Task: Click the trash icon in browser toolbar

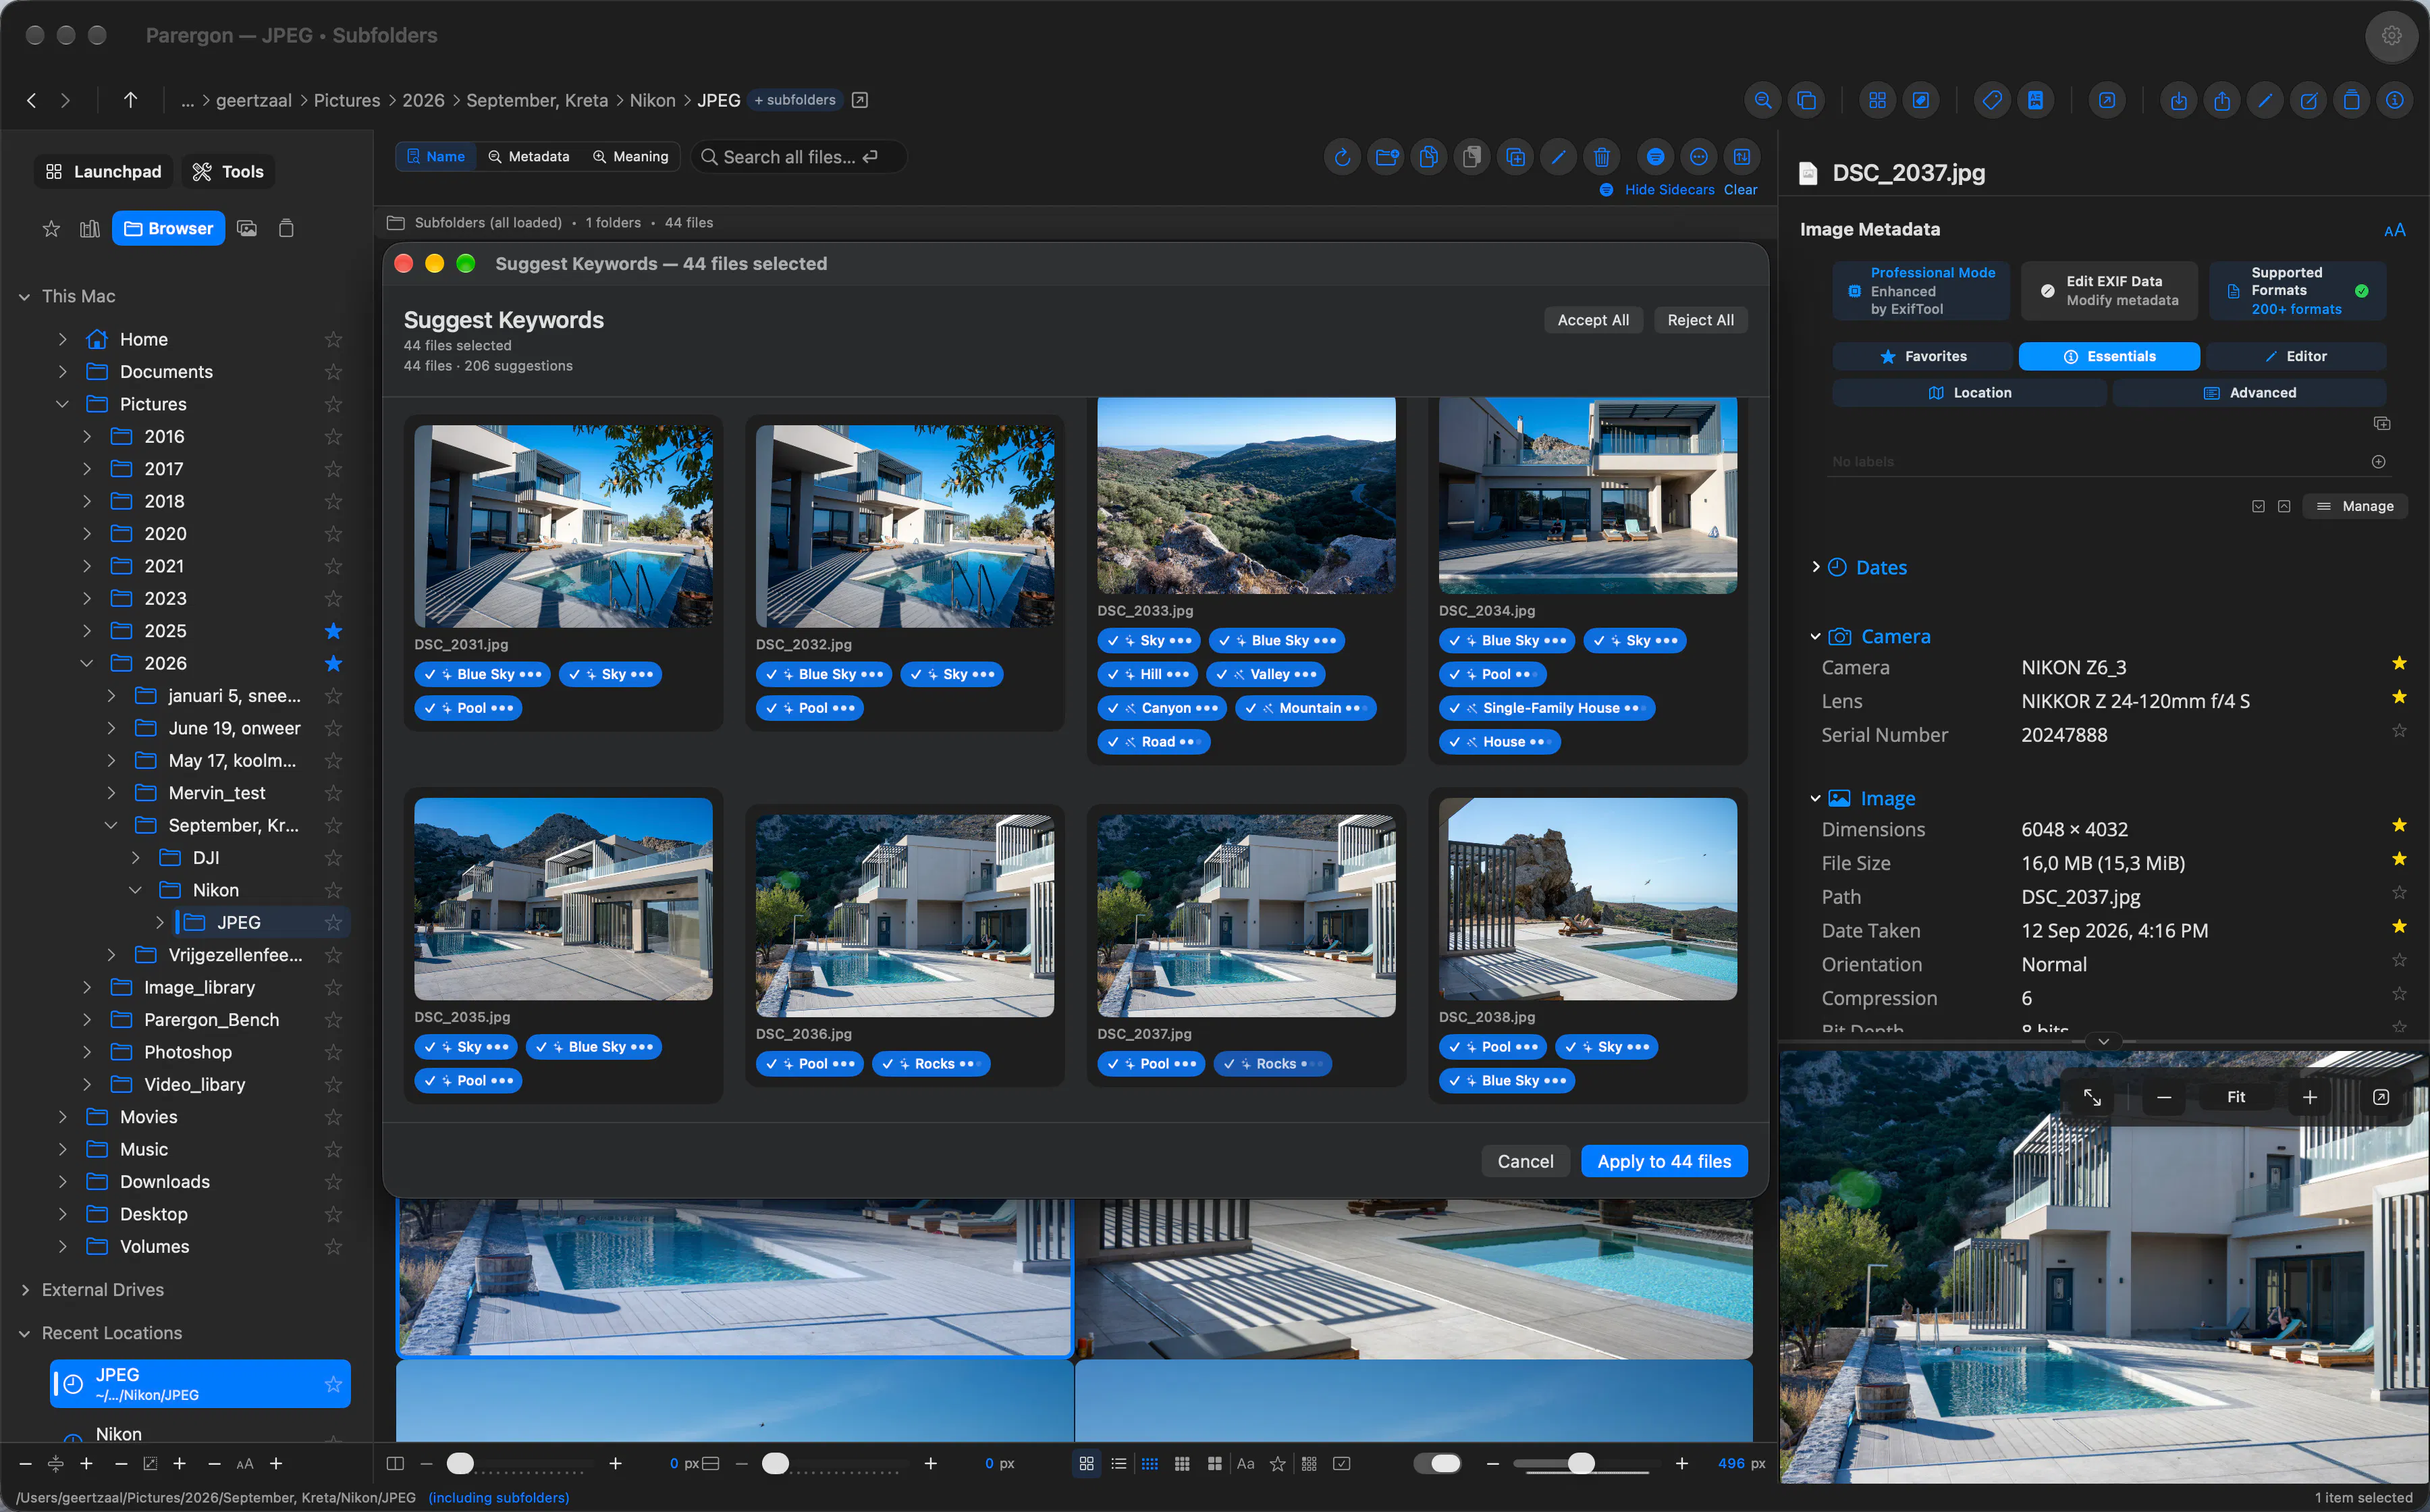Action: [x=1601, y=157]
